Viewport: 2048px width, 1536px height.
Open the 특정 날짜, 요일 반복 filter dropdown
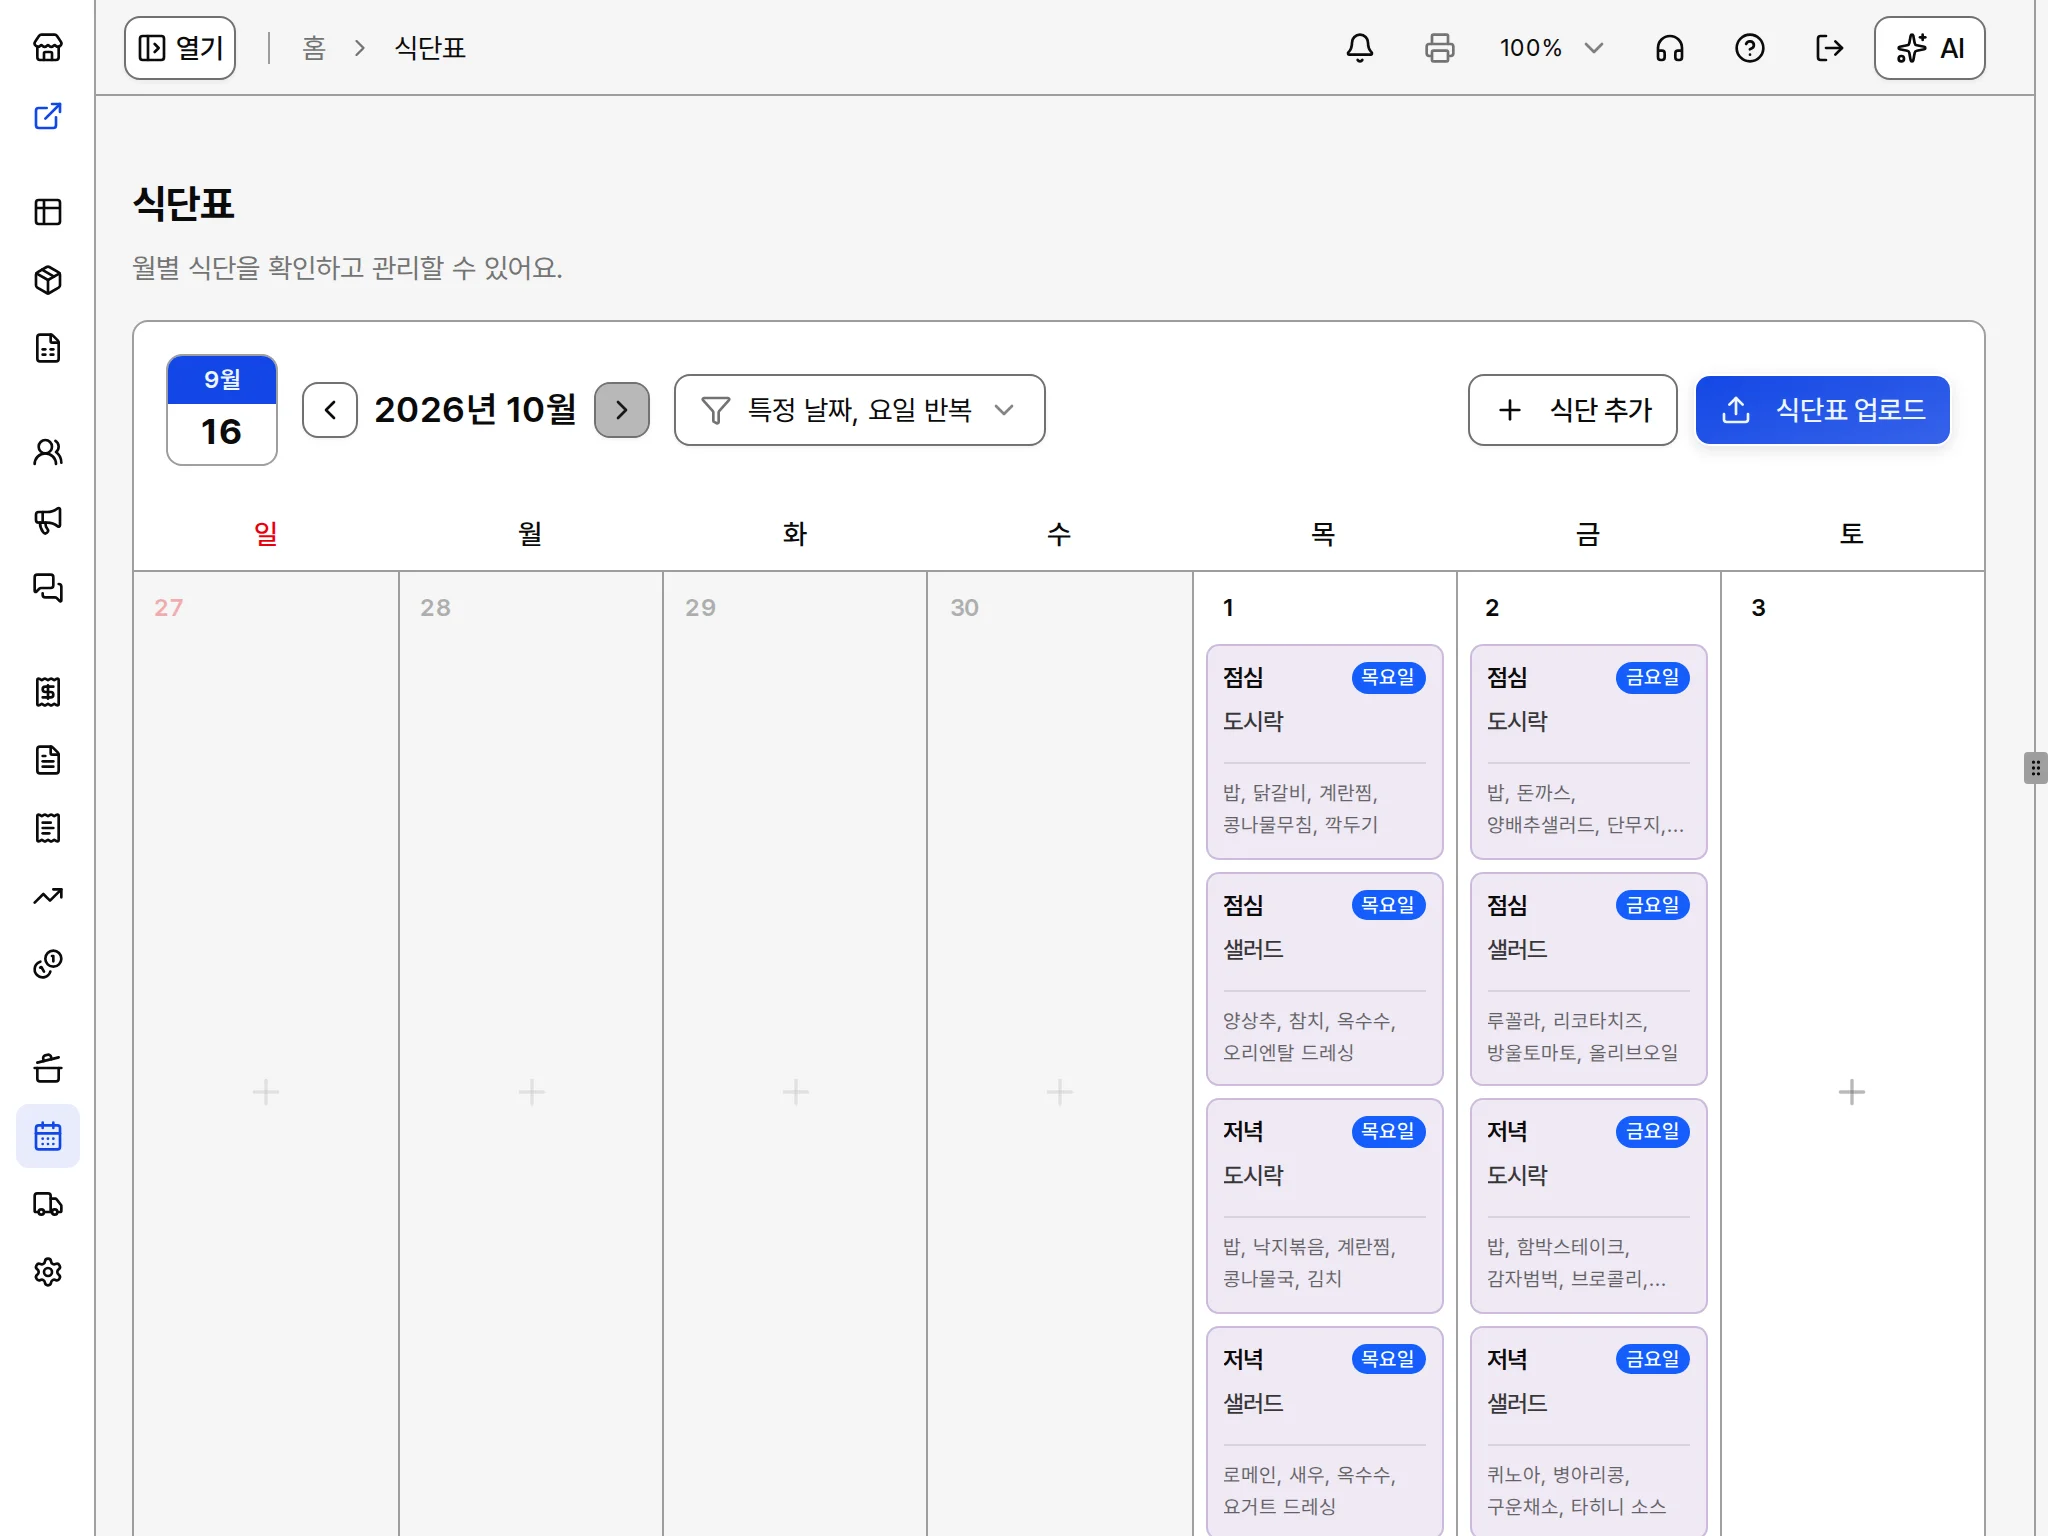click(x=860, y=410)
